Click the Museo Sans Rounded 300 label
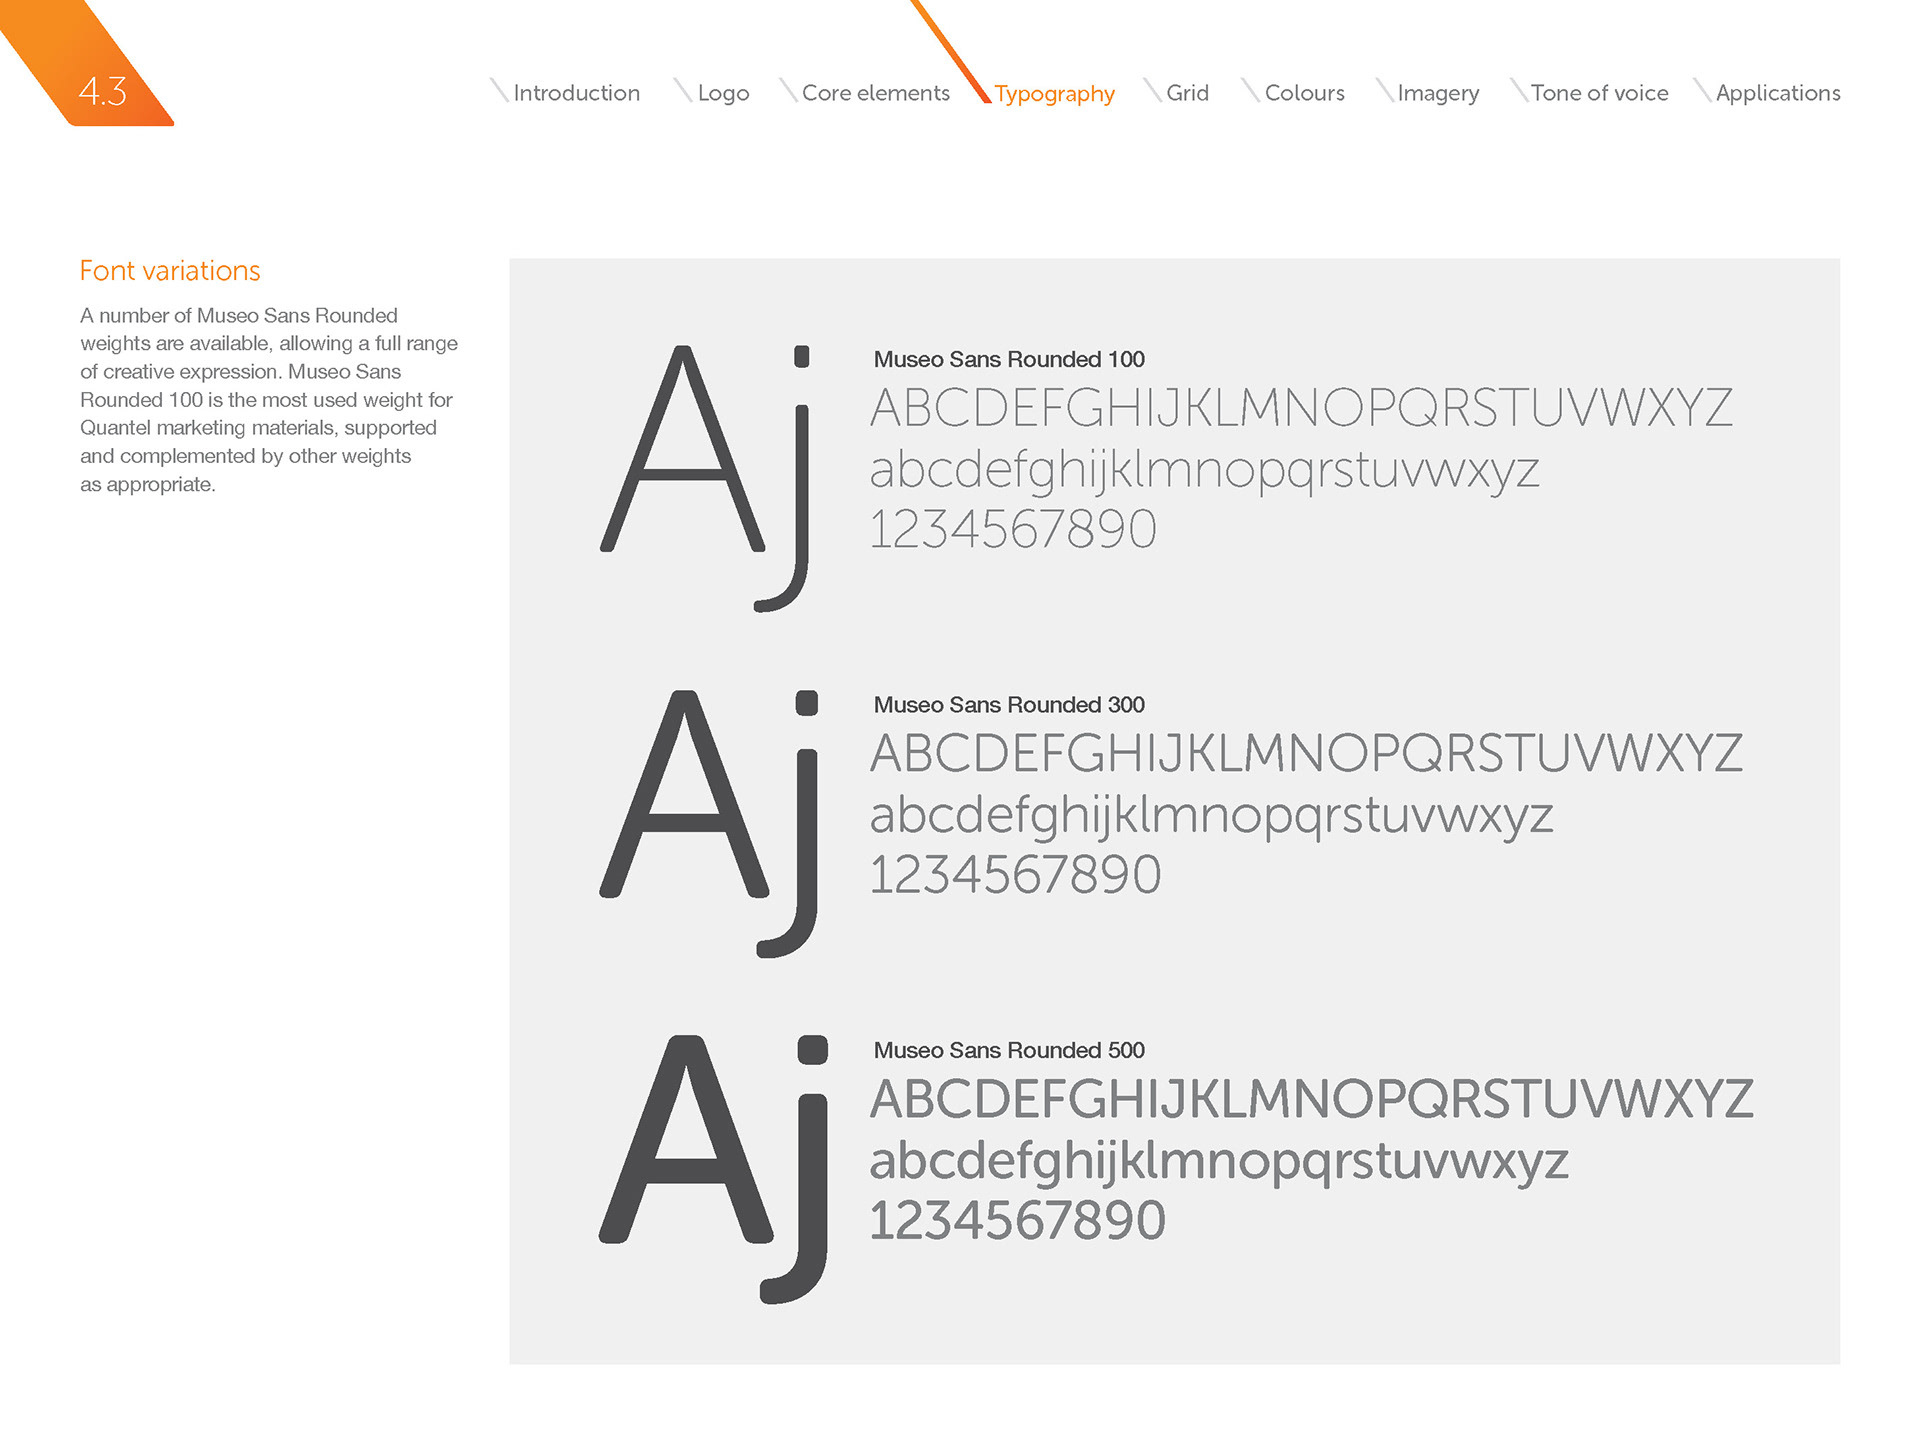1920x1440 pixels. click(1009, 705)
